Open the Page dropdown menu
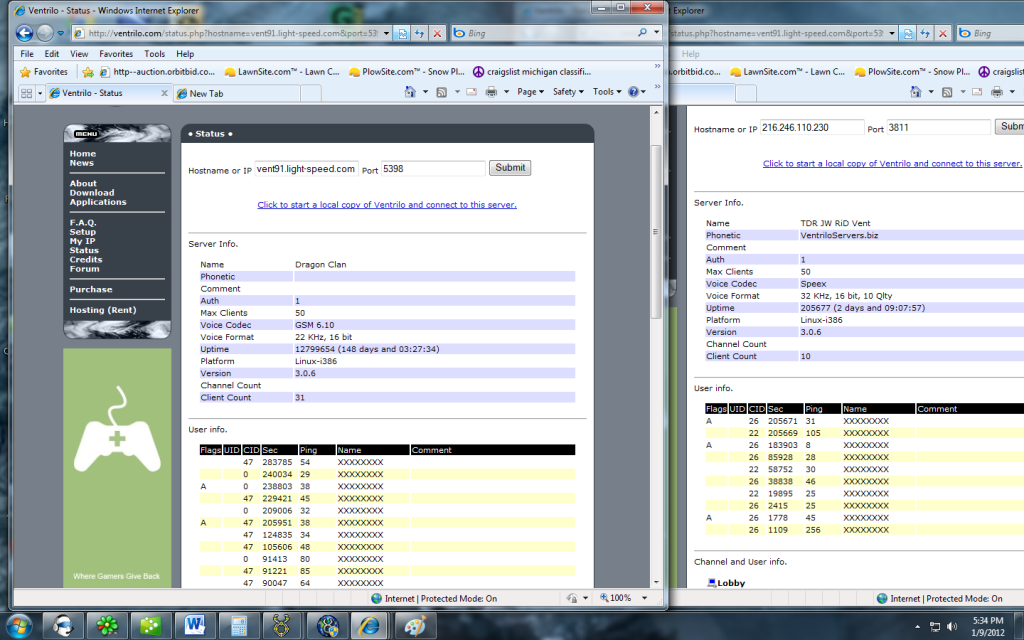1024x640 pixels. click(530, 92)
